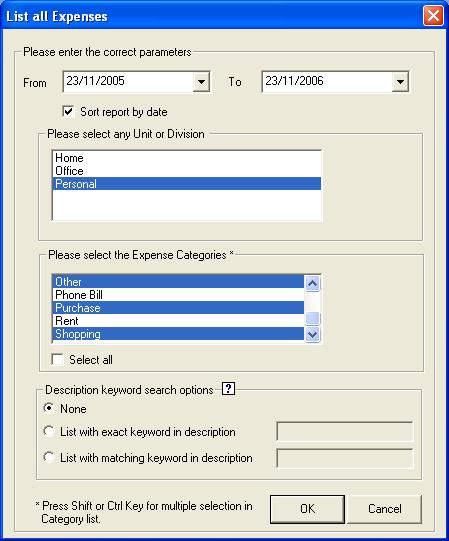Click category list scroll down arrow

[312, 334]
